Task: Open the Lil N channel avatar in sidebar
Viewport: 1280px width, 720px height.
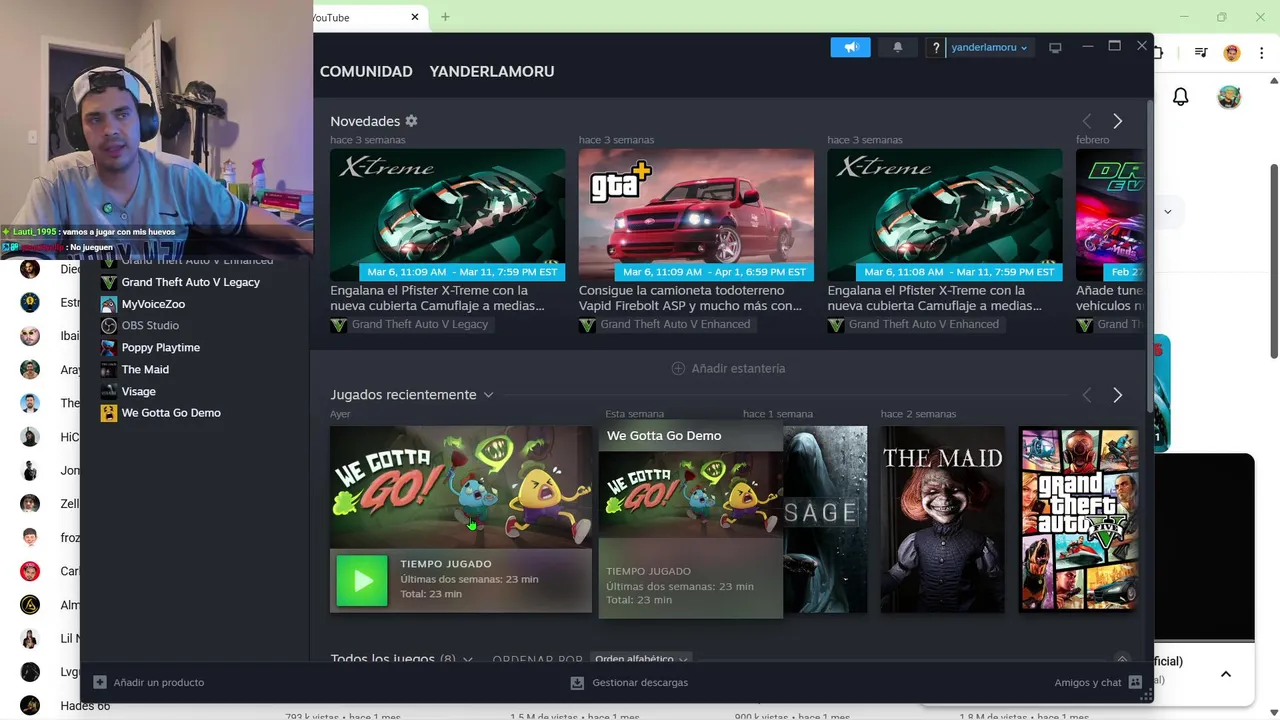Action: point(30,639)
